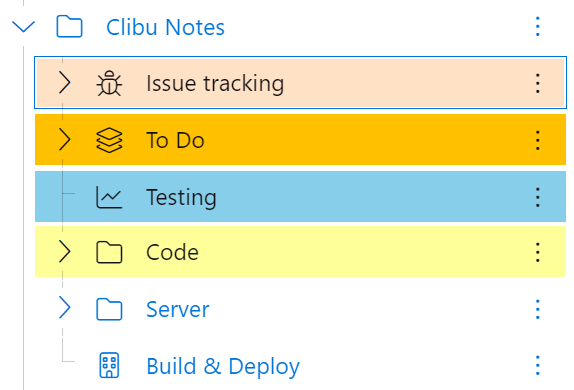Image resolution: width=574 pixels, height=390 pixels.
Task: Open the To Do options menu
Action: tap(537, 140)
